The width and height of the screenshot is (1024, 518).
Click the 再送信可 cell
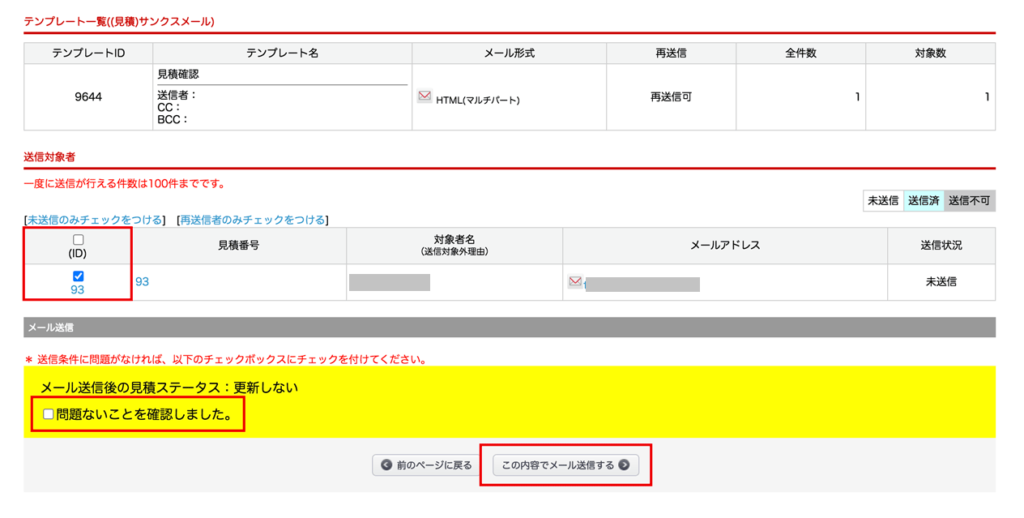click(x=680, y=97)
